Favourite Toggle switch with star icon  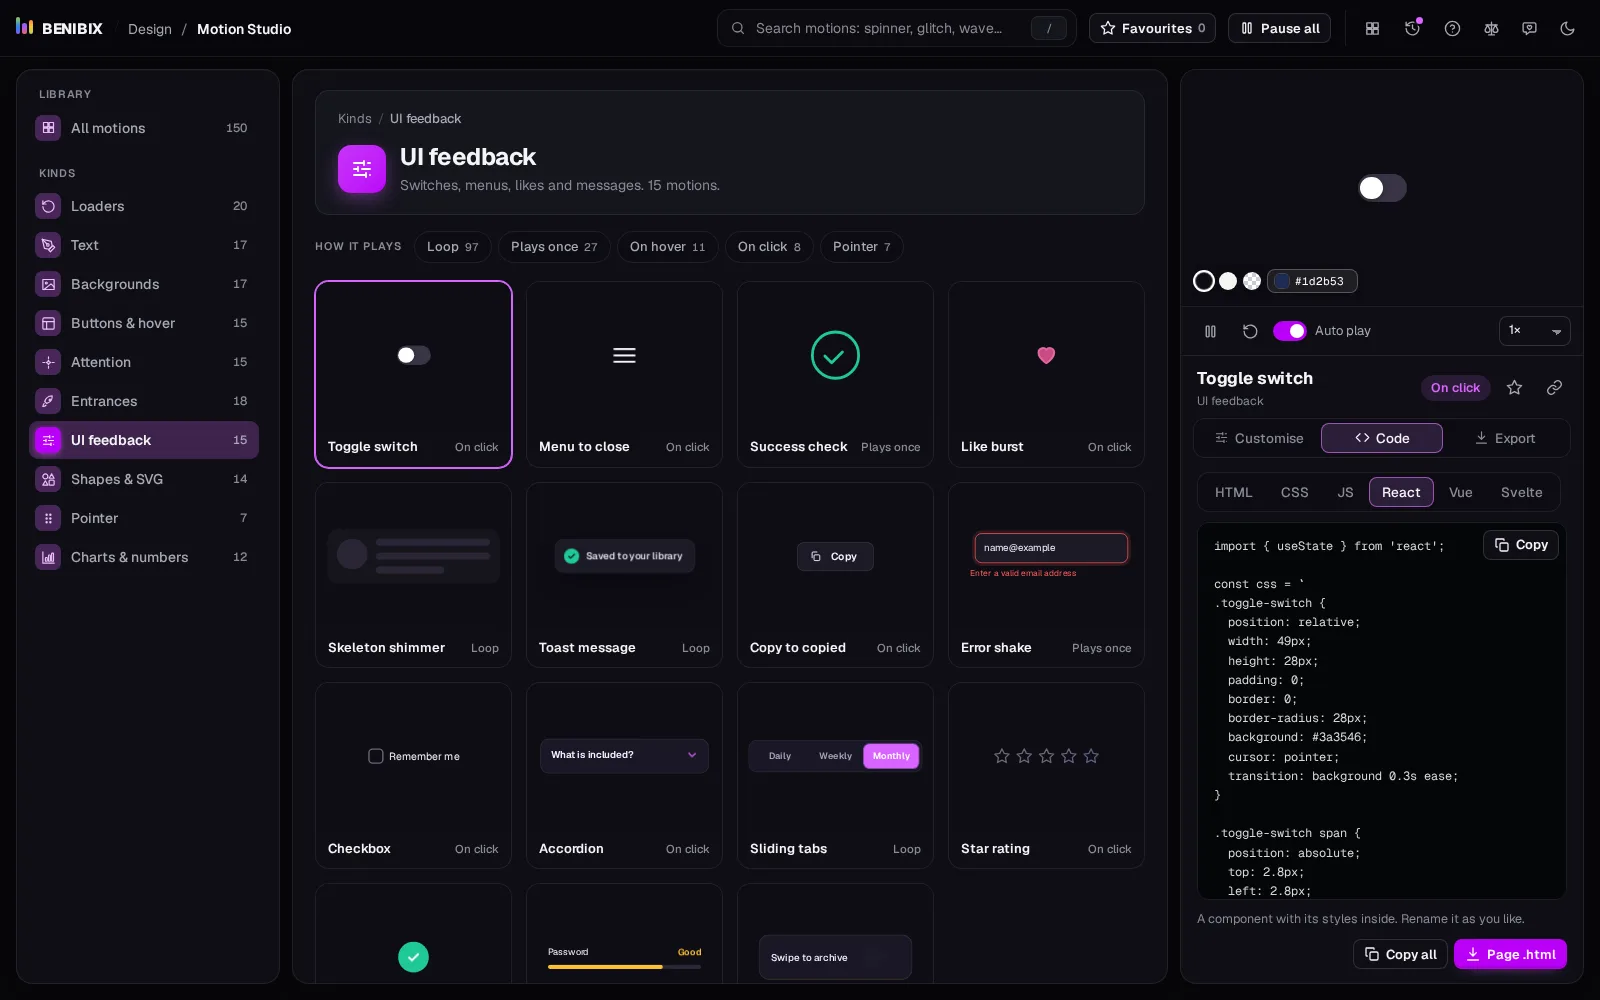(x=1514, y=387)
